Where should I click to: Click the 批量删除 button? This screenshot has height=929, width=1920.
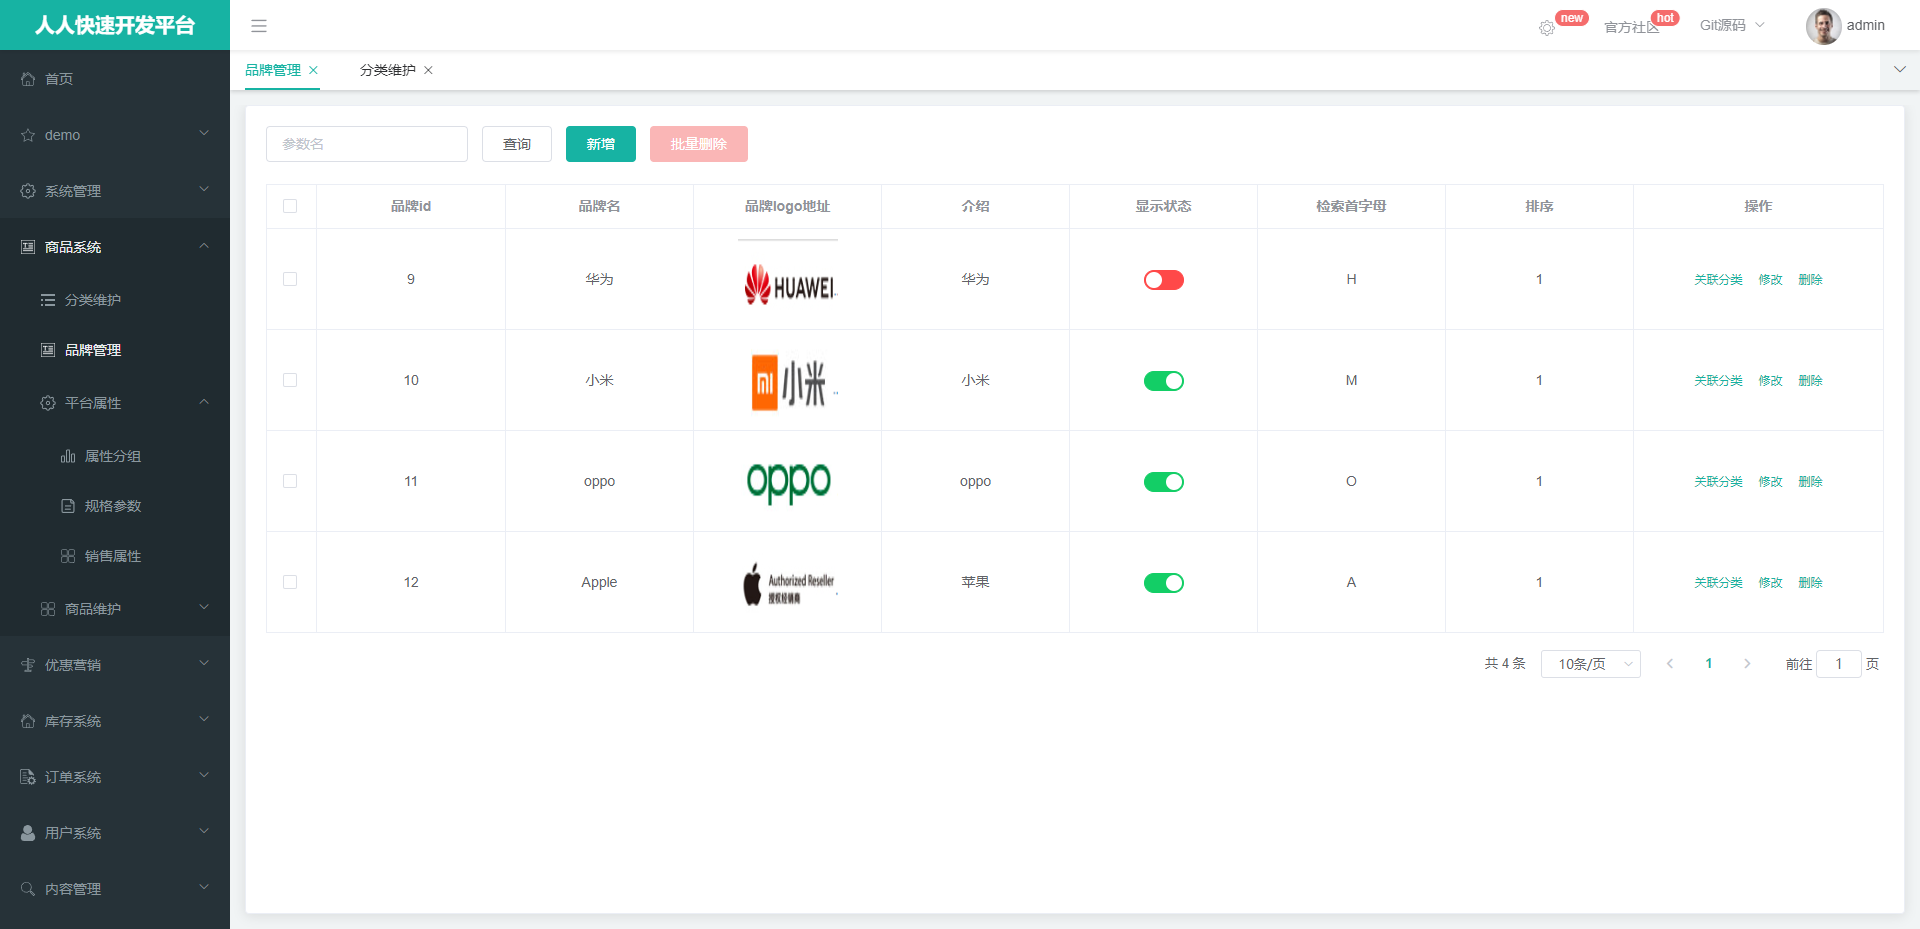[699, 144]
